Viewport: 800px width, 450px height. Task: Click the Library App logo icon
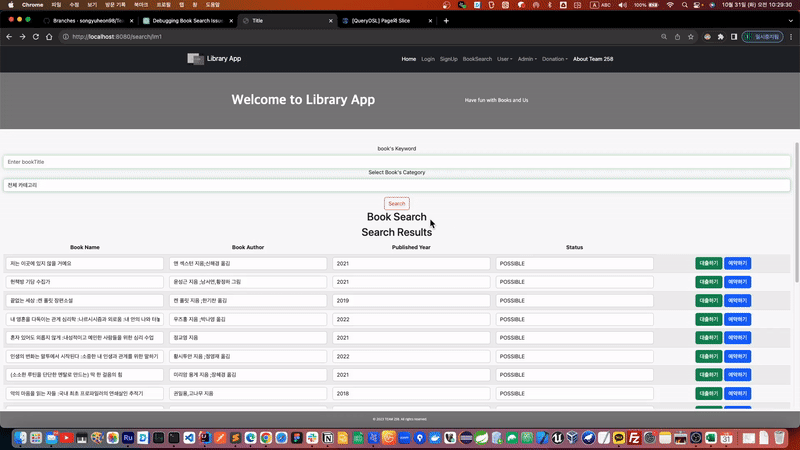tap(195, 59)
